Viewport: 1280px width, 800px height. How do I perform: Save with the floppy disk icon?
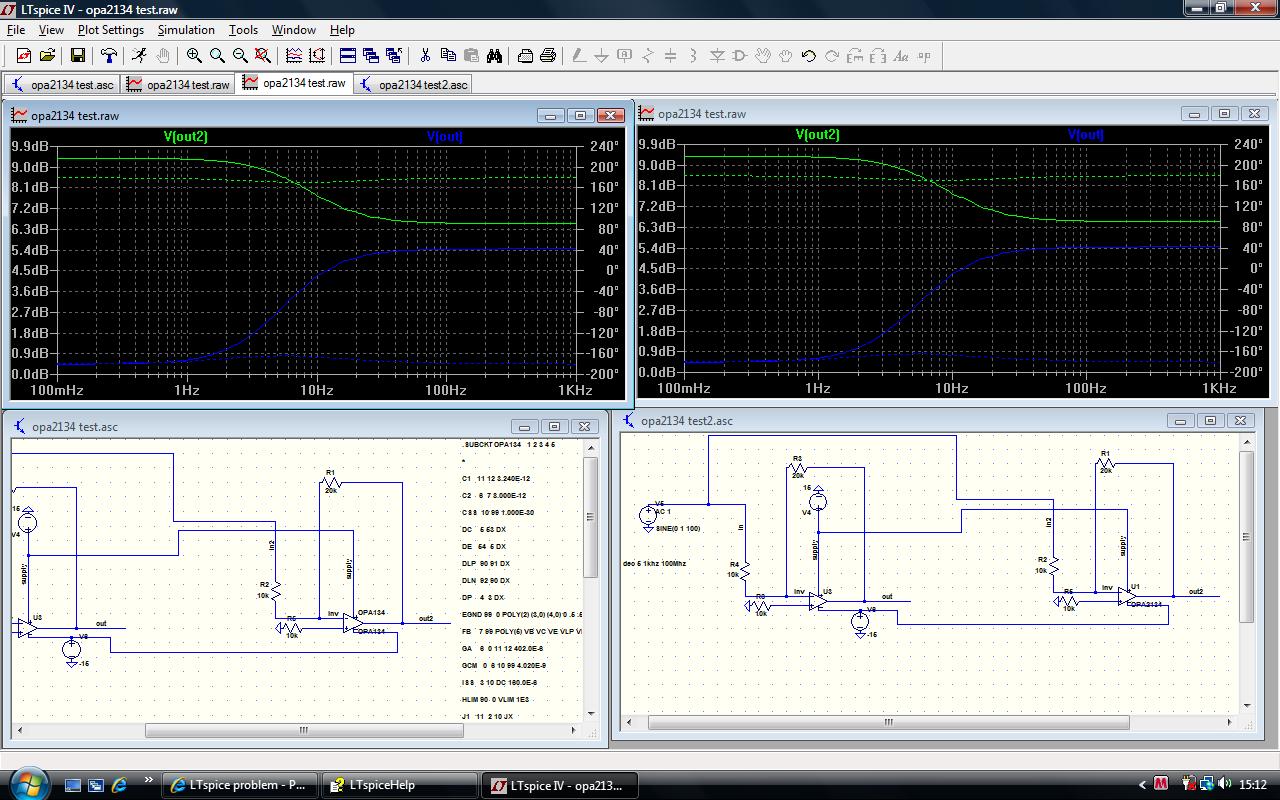tap(78, 56)
